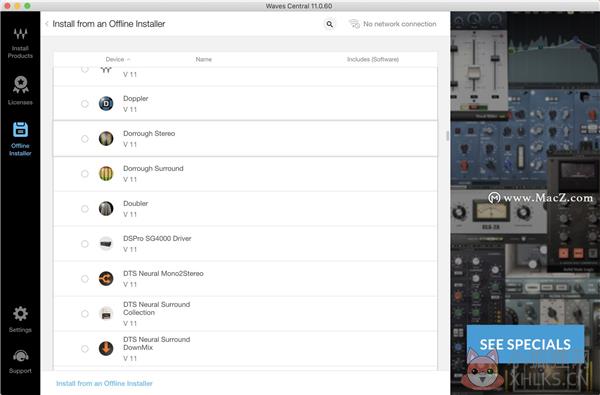Click the Doppler product name

[135, 98]
